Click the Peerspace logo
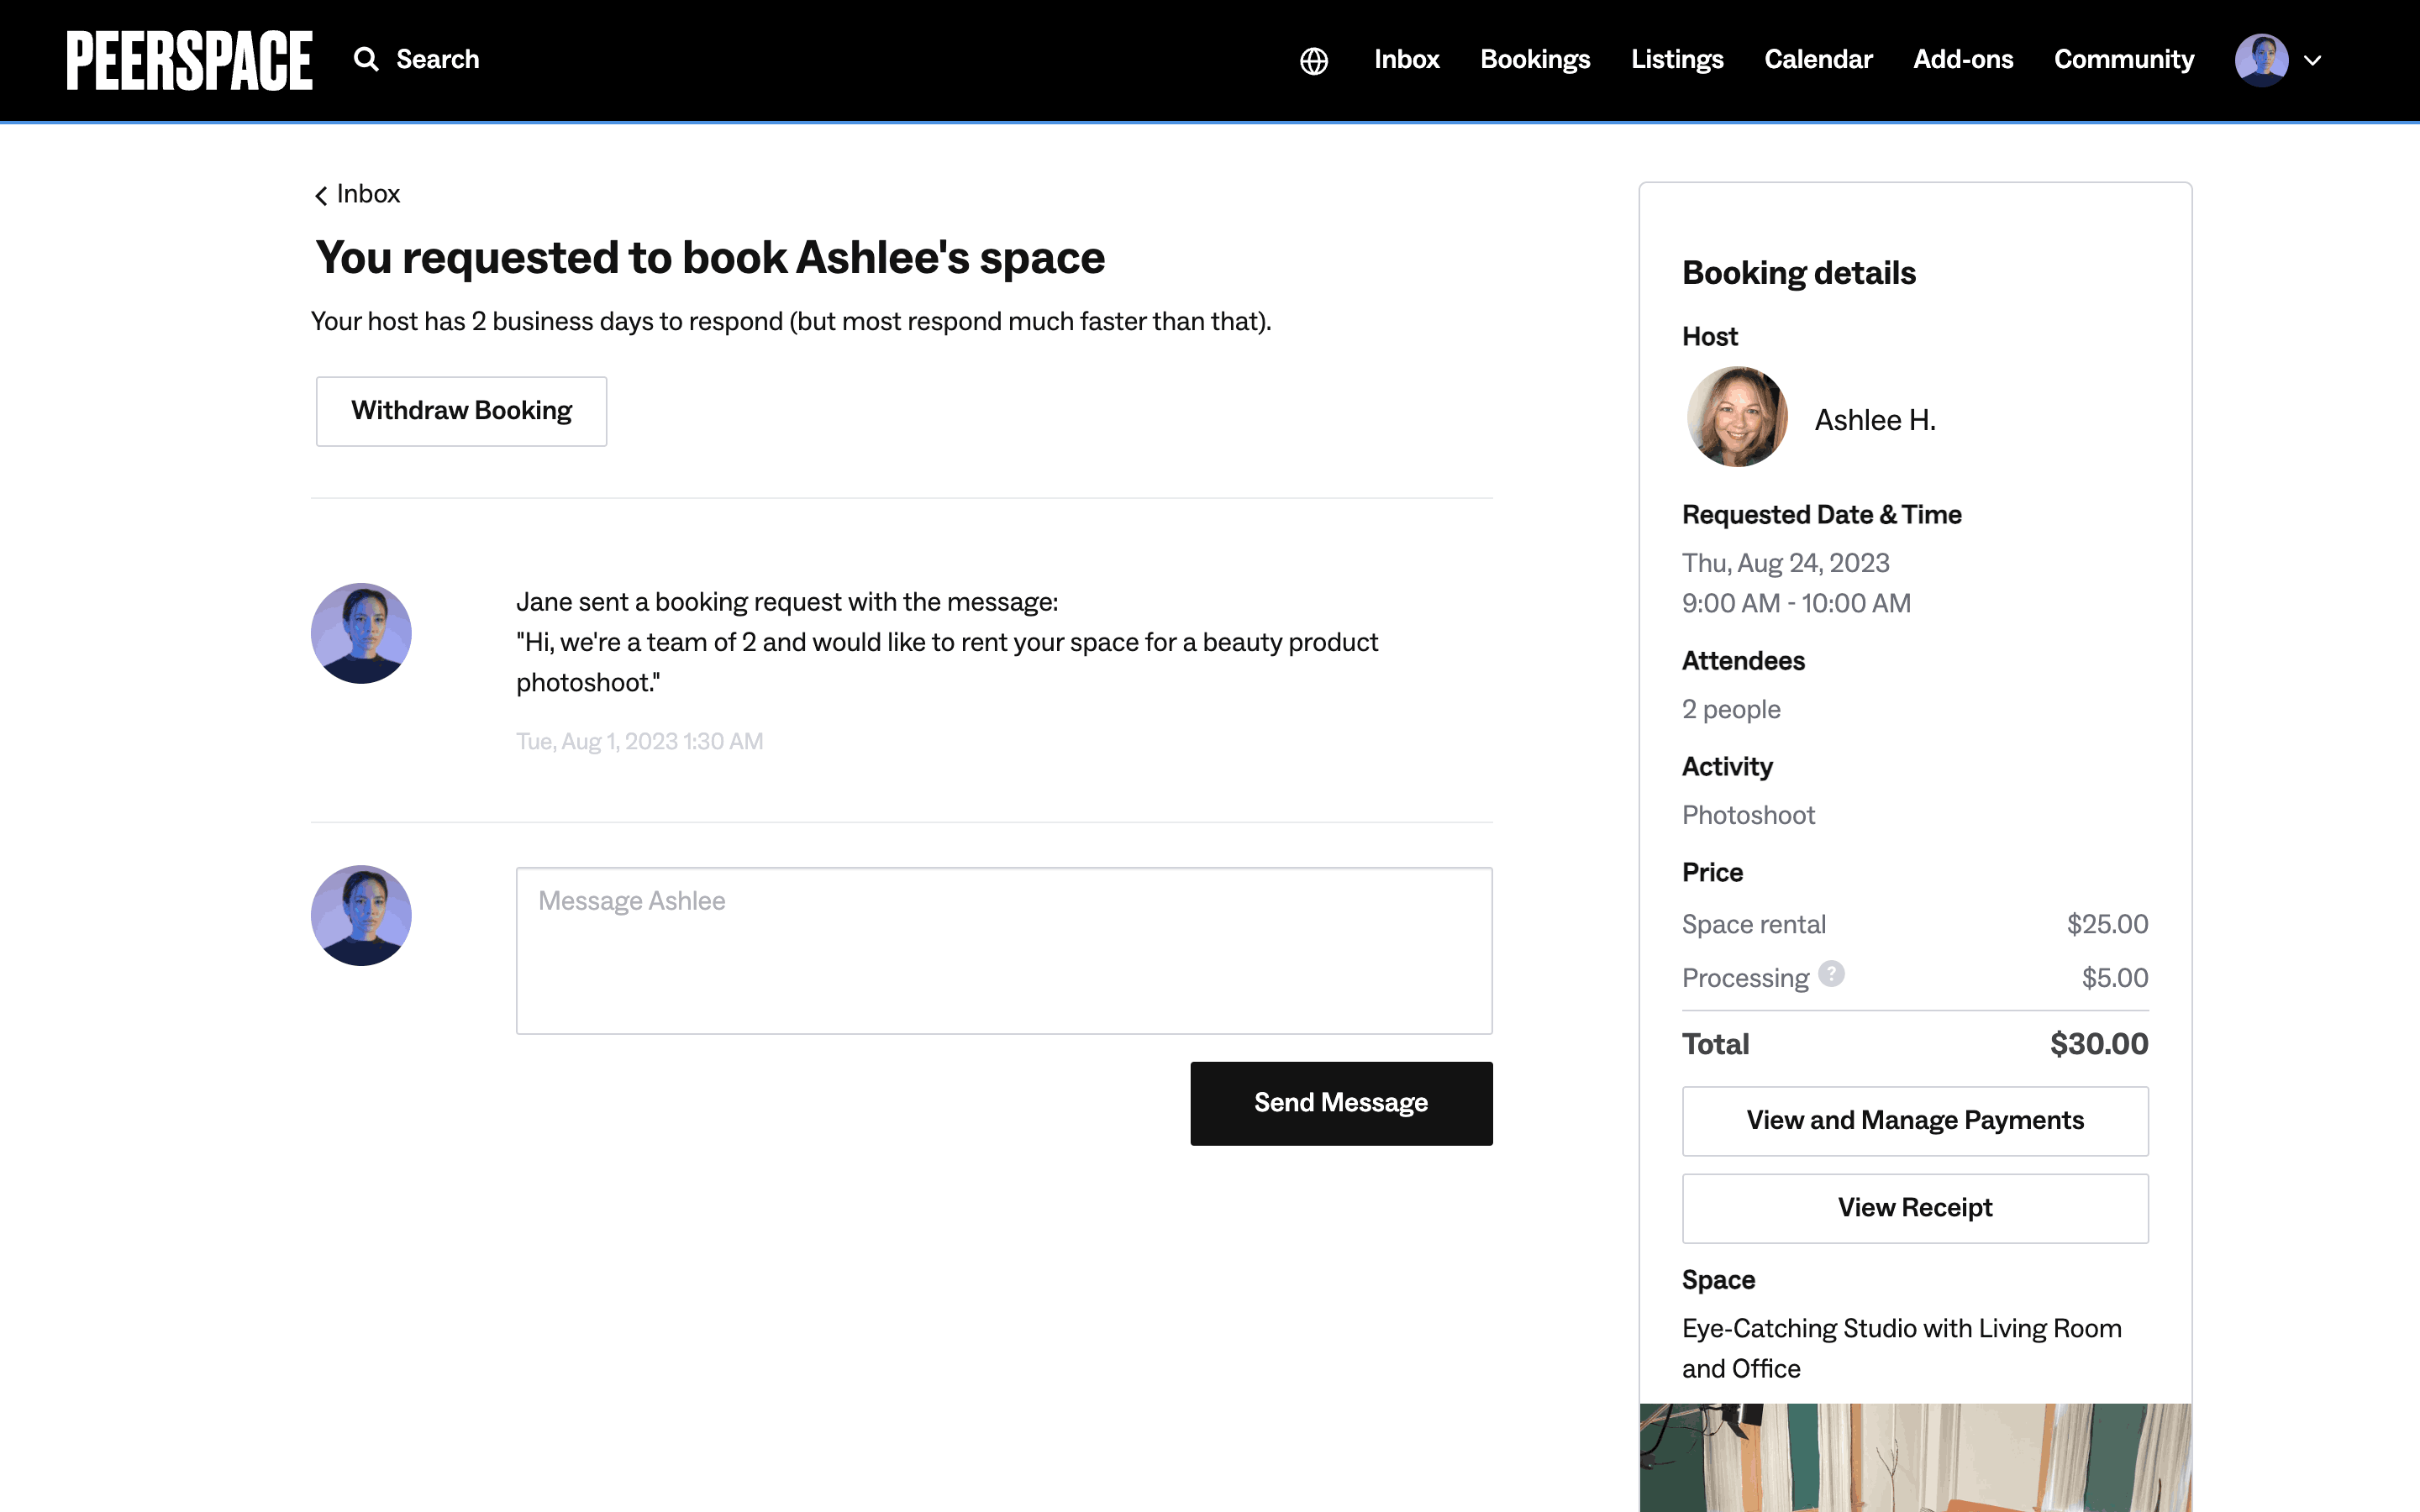This screenshot has width=2420, height=1512. click(x=189, y=60)
